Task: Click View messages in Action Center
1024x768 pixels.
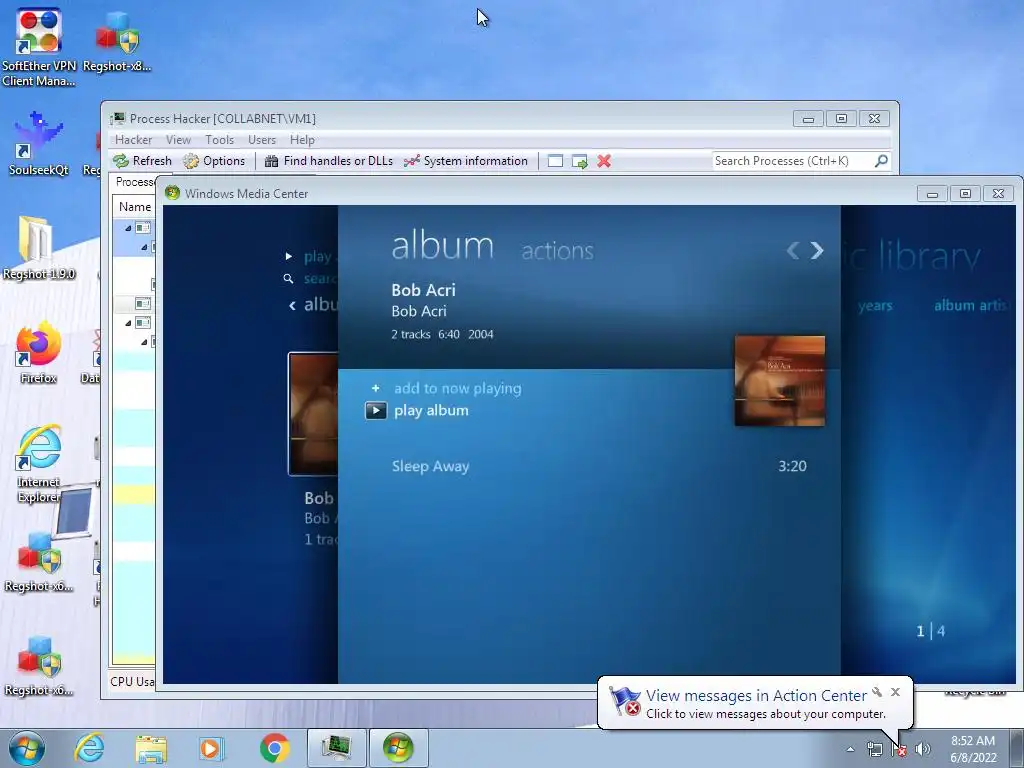Action: pyautogui.click(x=756, y=696)
